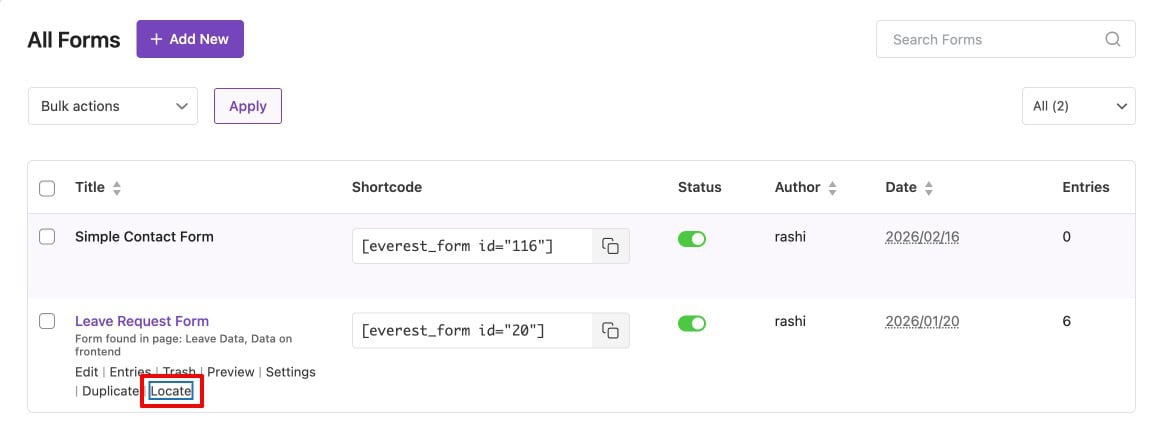Click entries count 6
This screenshot has height=429, width=1156.
1067,321
